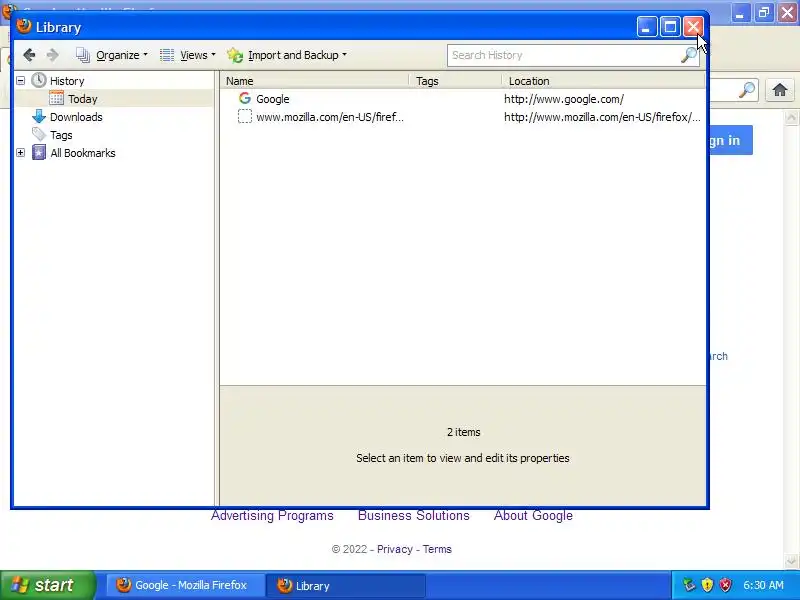Click the taskbar clock showing 6:30 AM

[x=763, y=585]
